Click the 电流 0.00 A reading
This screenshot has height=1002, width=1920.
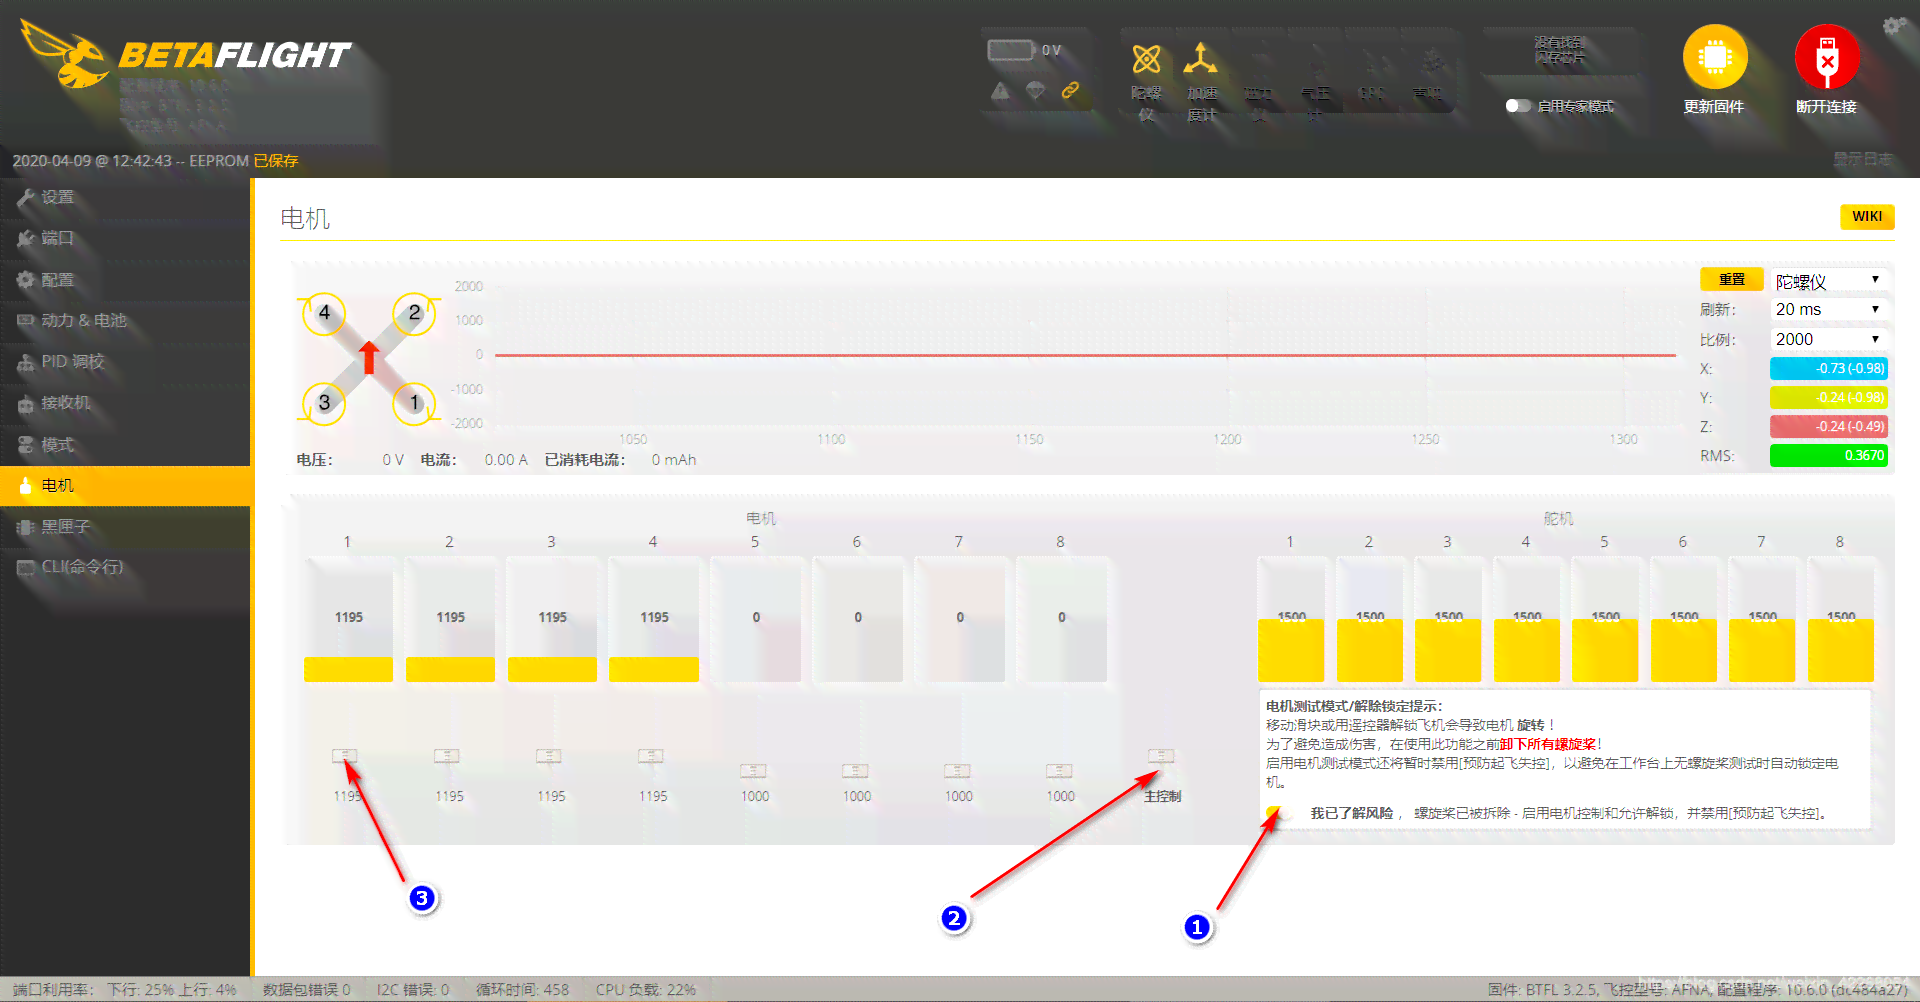pos(474,460)
